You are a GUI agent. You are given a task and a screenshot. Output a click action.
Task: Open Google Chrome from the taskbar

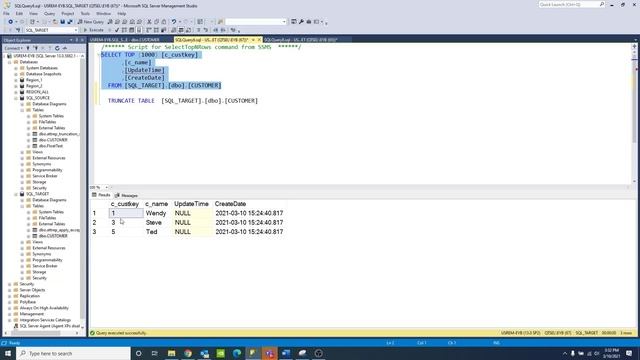tap(188, 353)
